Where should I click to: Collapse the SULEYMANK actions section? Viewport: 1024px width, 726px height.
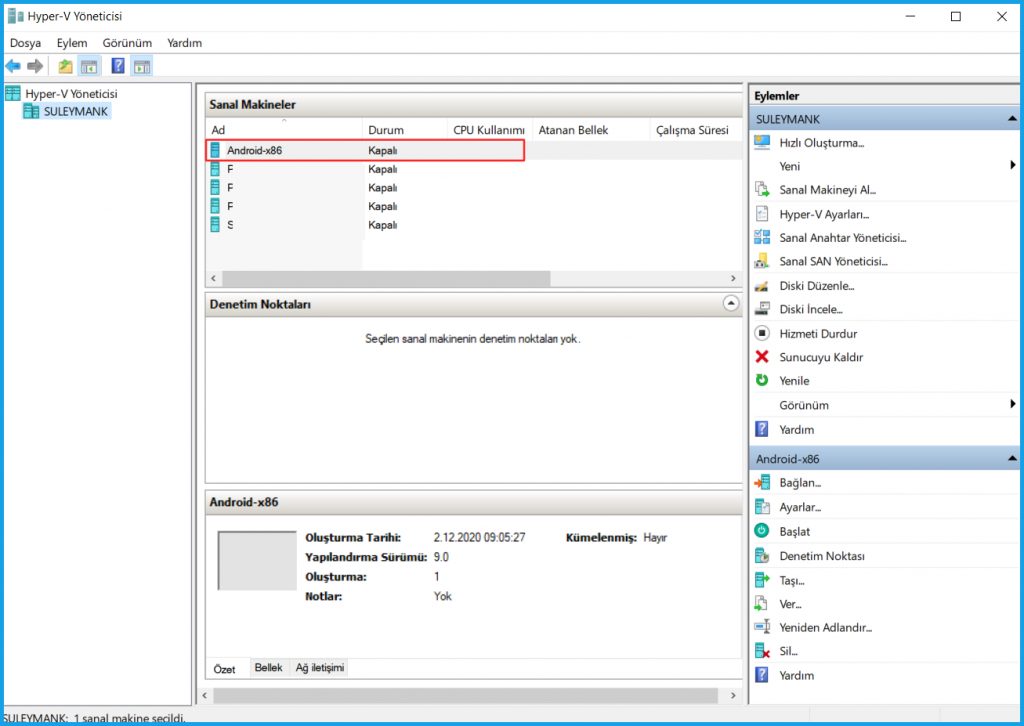[1012, 119]
